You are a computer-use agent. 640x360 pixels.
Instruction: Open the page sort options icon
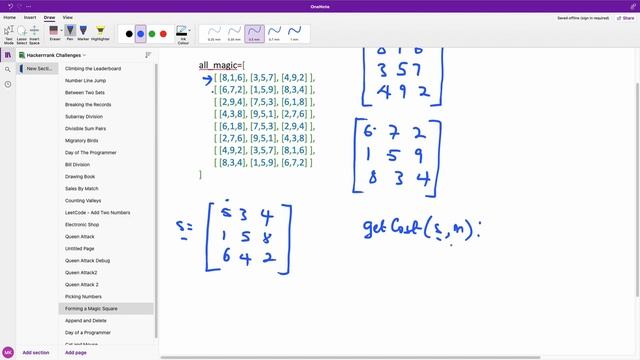[148, 55]
